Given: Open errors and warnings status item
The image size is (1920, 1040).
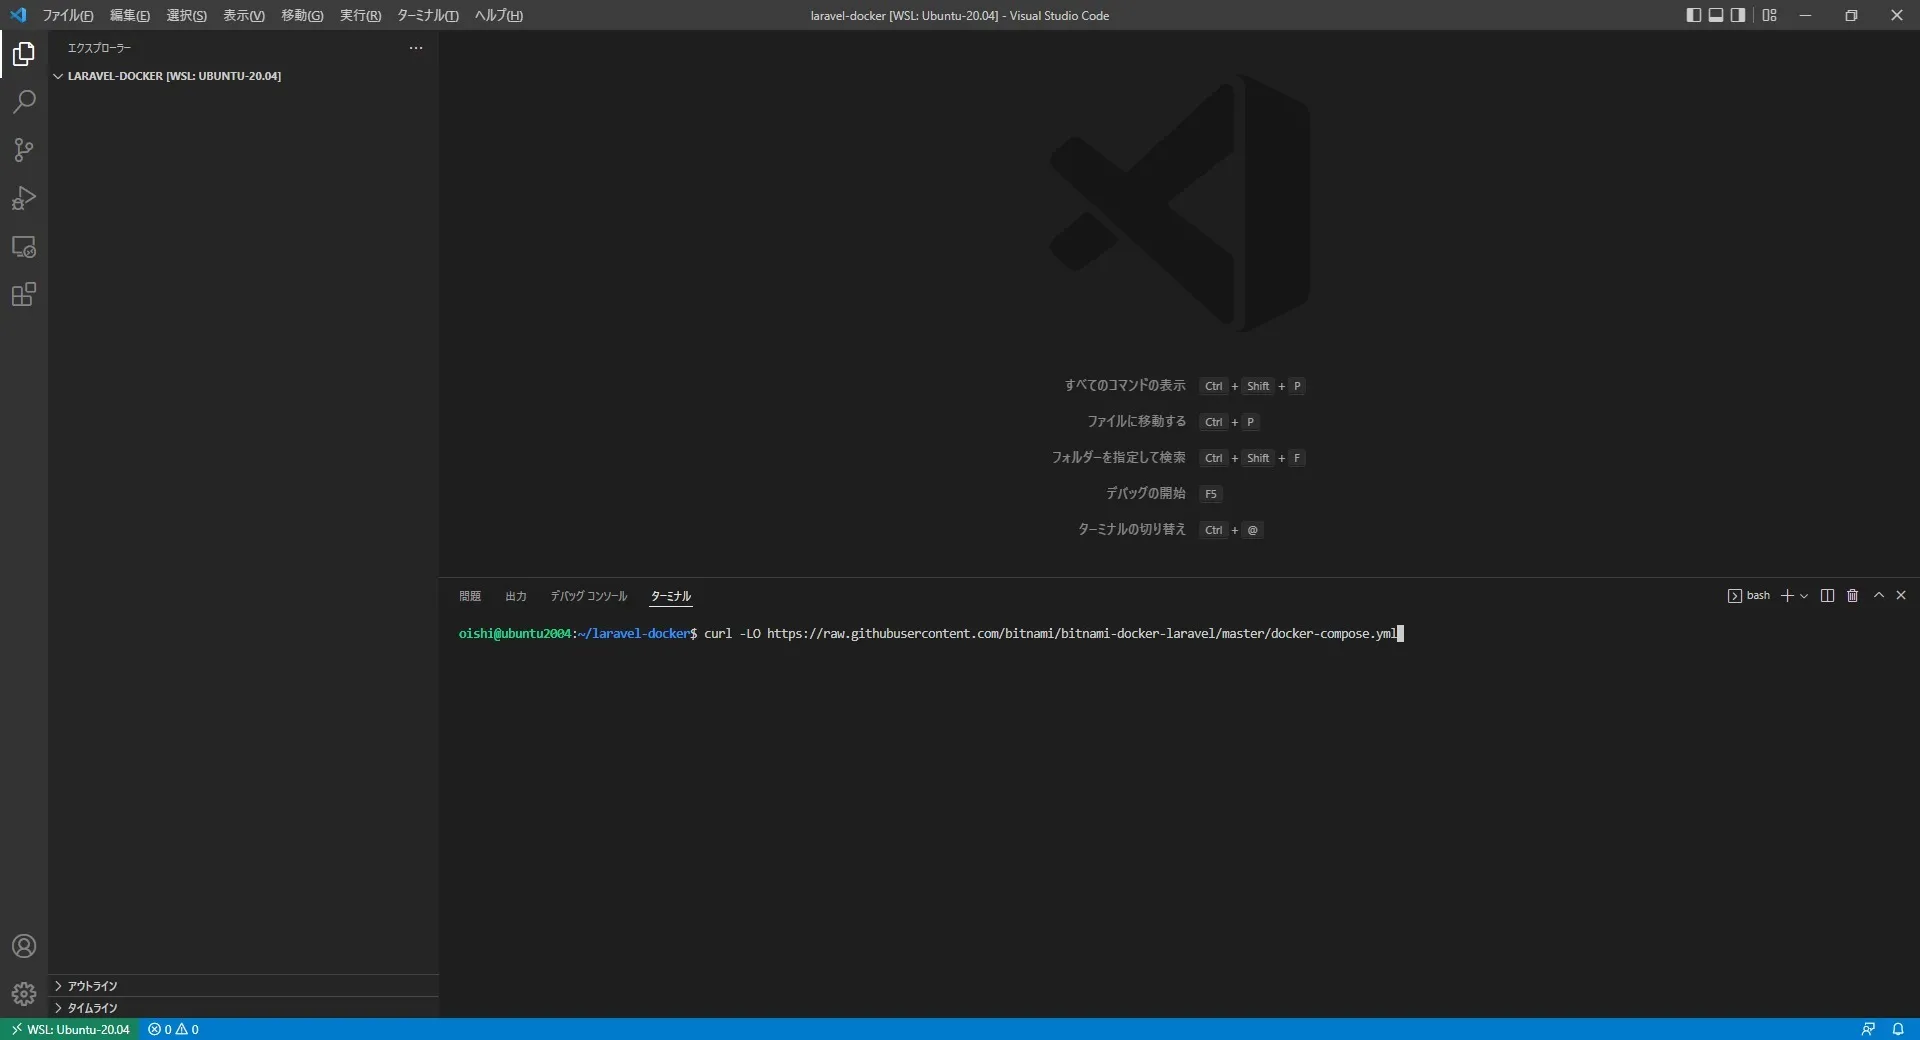Looking at the screenshot, I should [173, 1029].
